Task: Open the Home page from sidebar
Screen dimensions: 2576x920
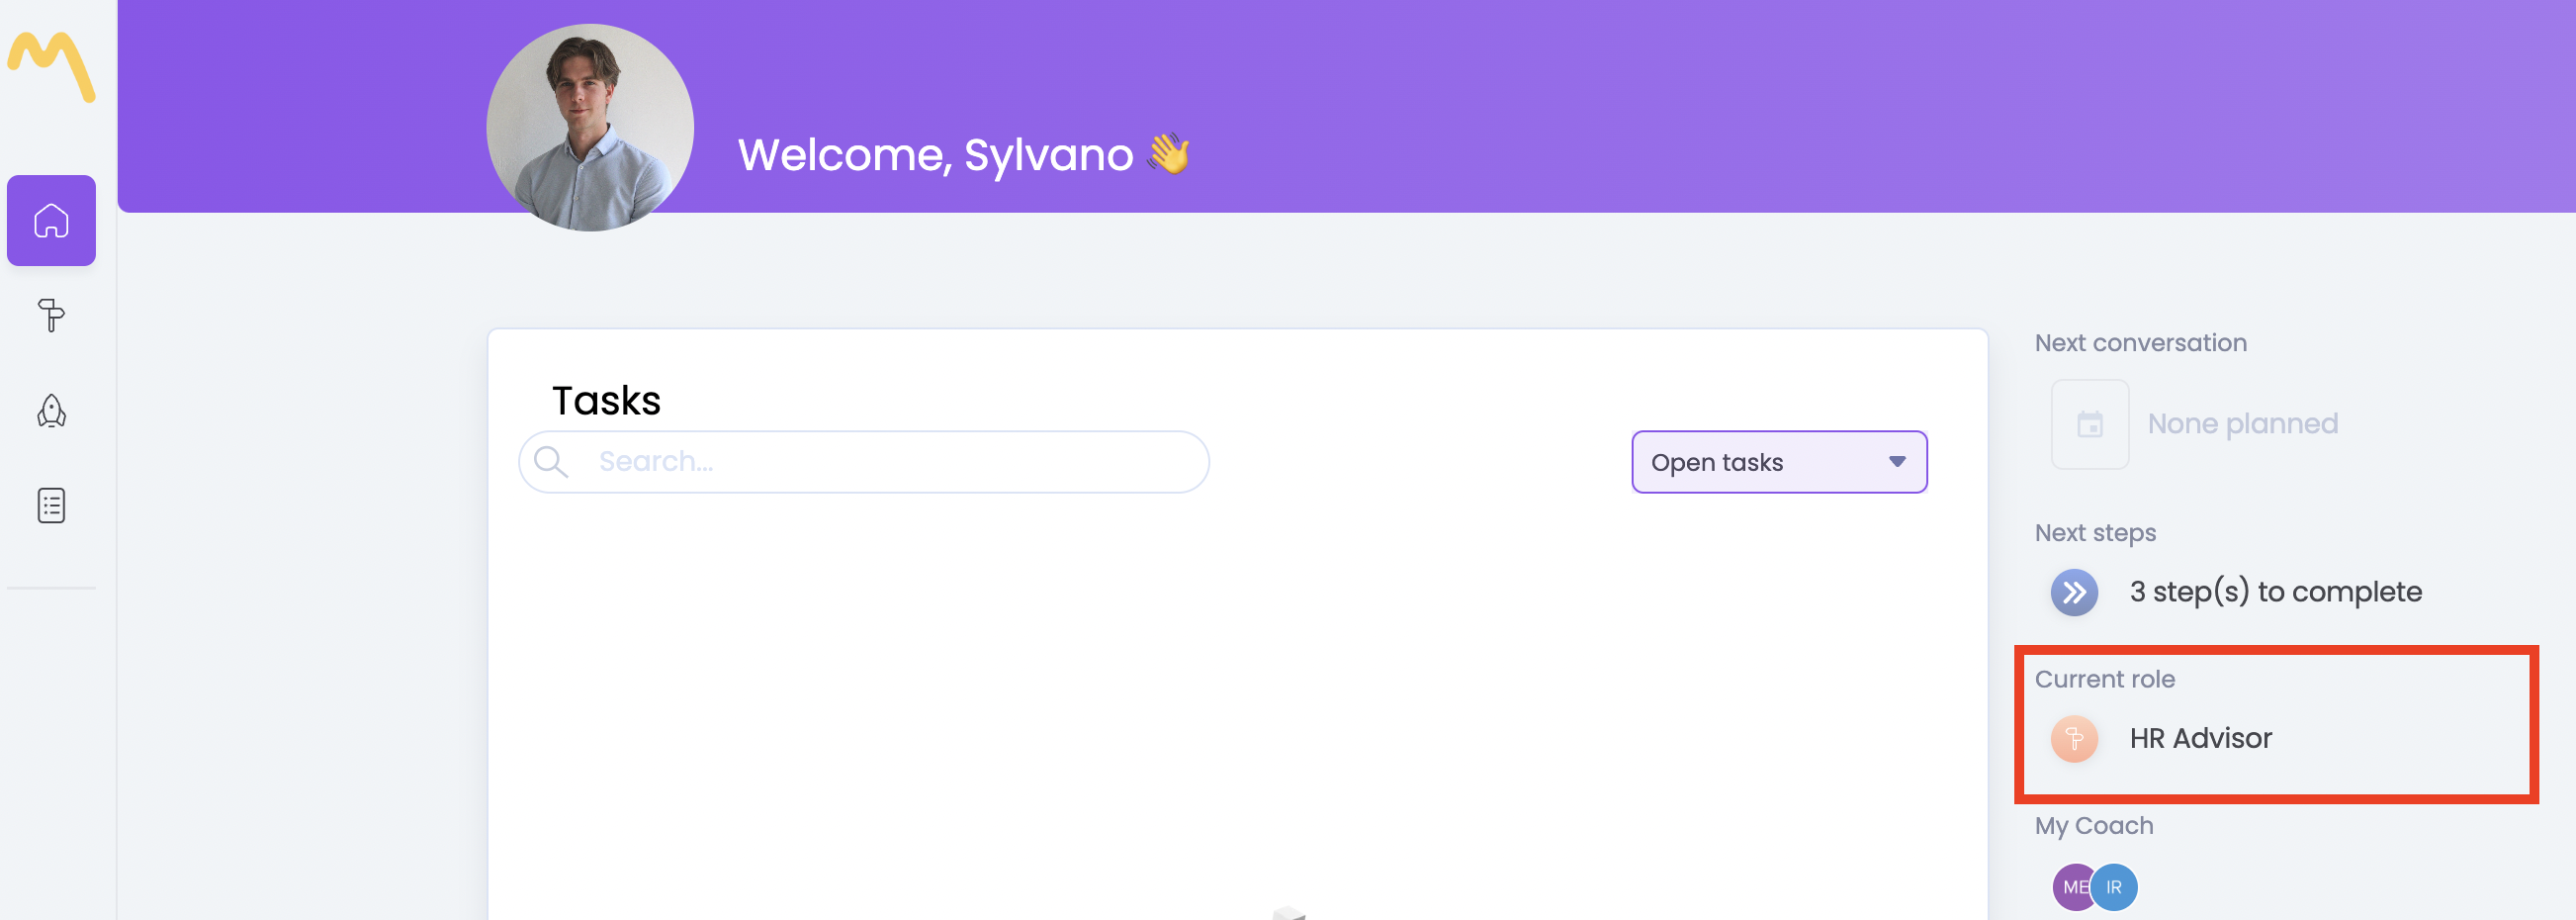Action: pos(51,220)
